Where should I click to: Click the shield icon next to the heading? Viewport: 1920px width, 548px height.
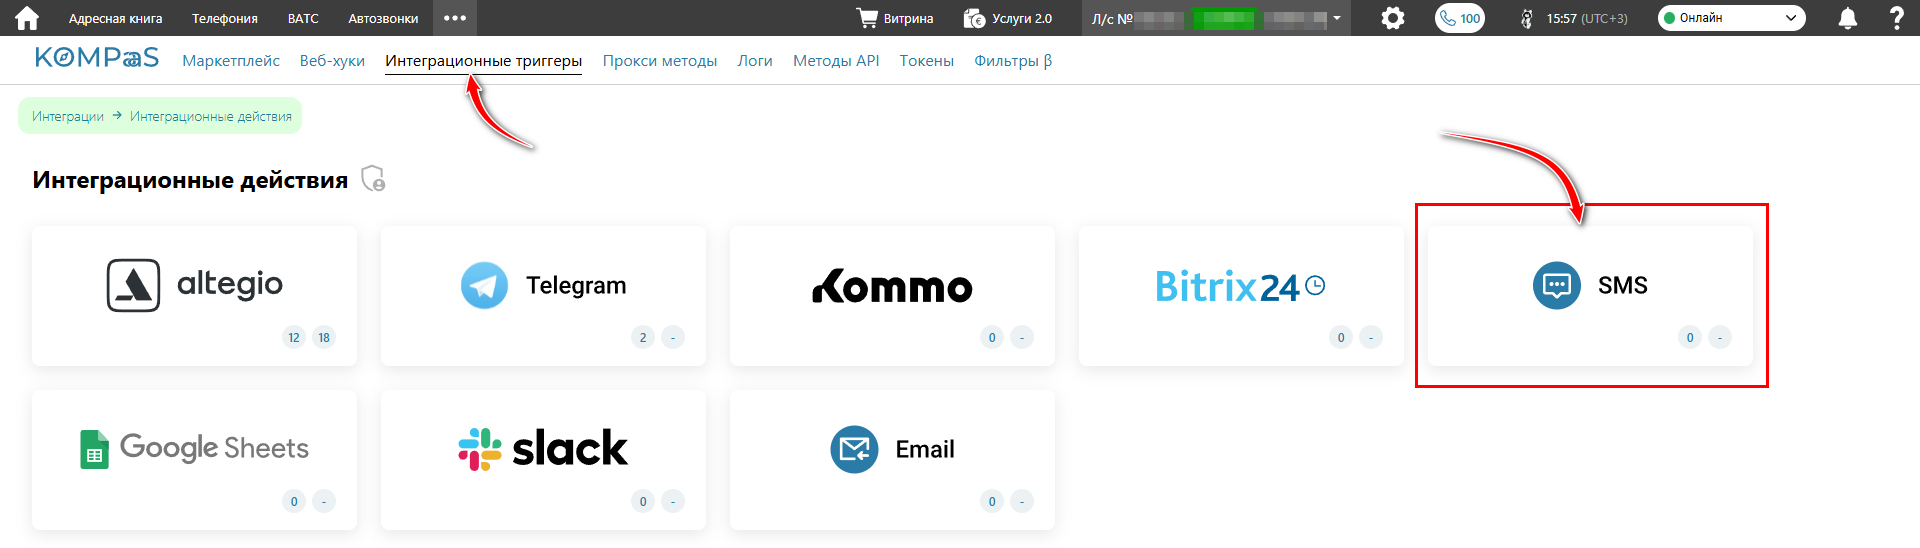tap(373, 179)
